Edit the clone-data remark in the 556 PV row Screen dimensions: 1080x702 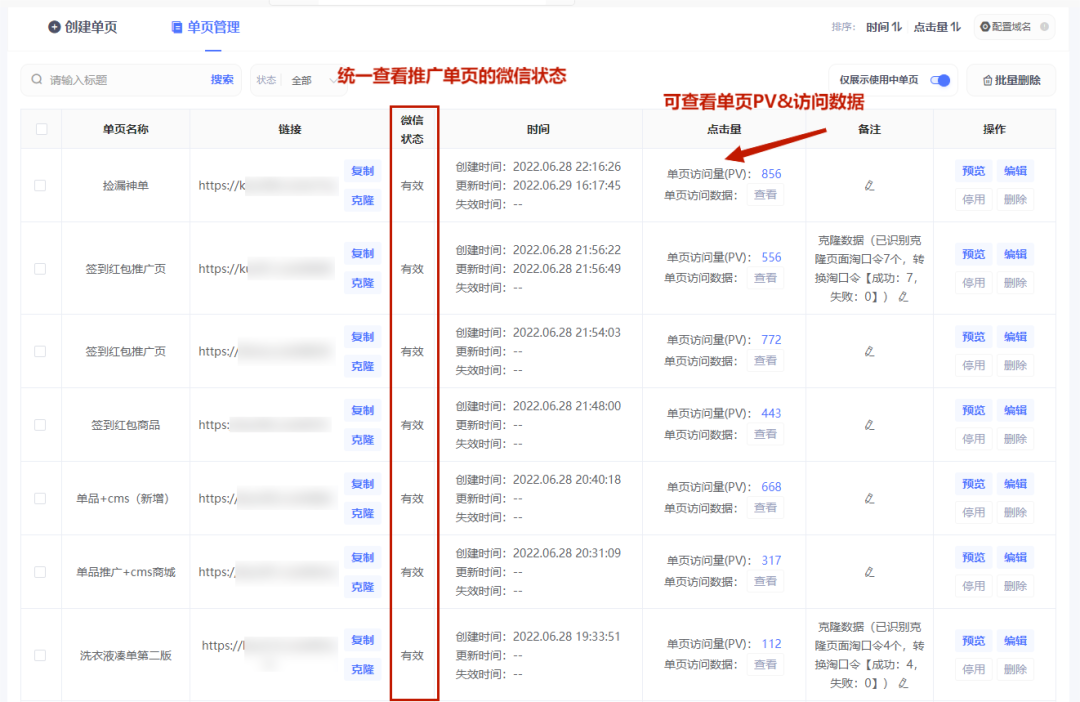tap(903, 297)
